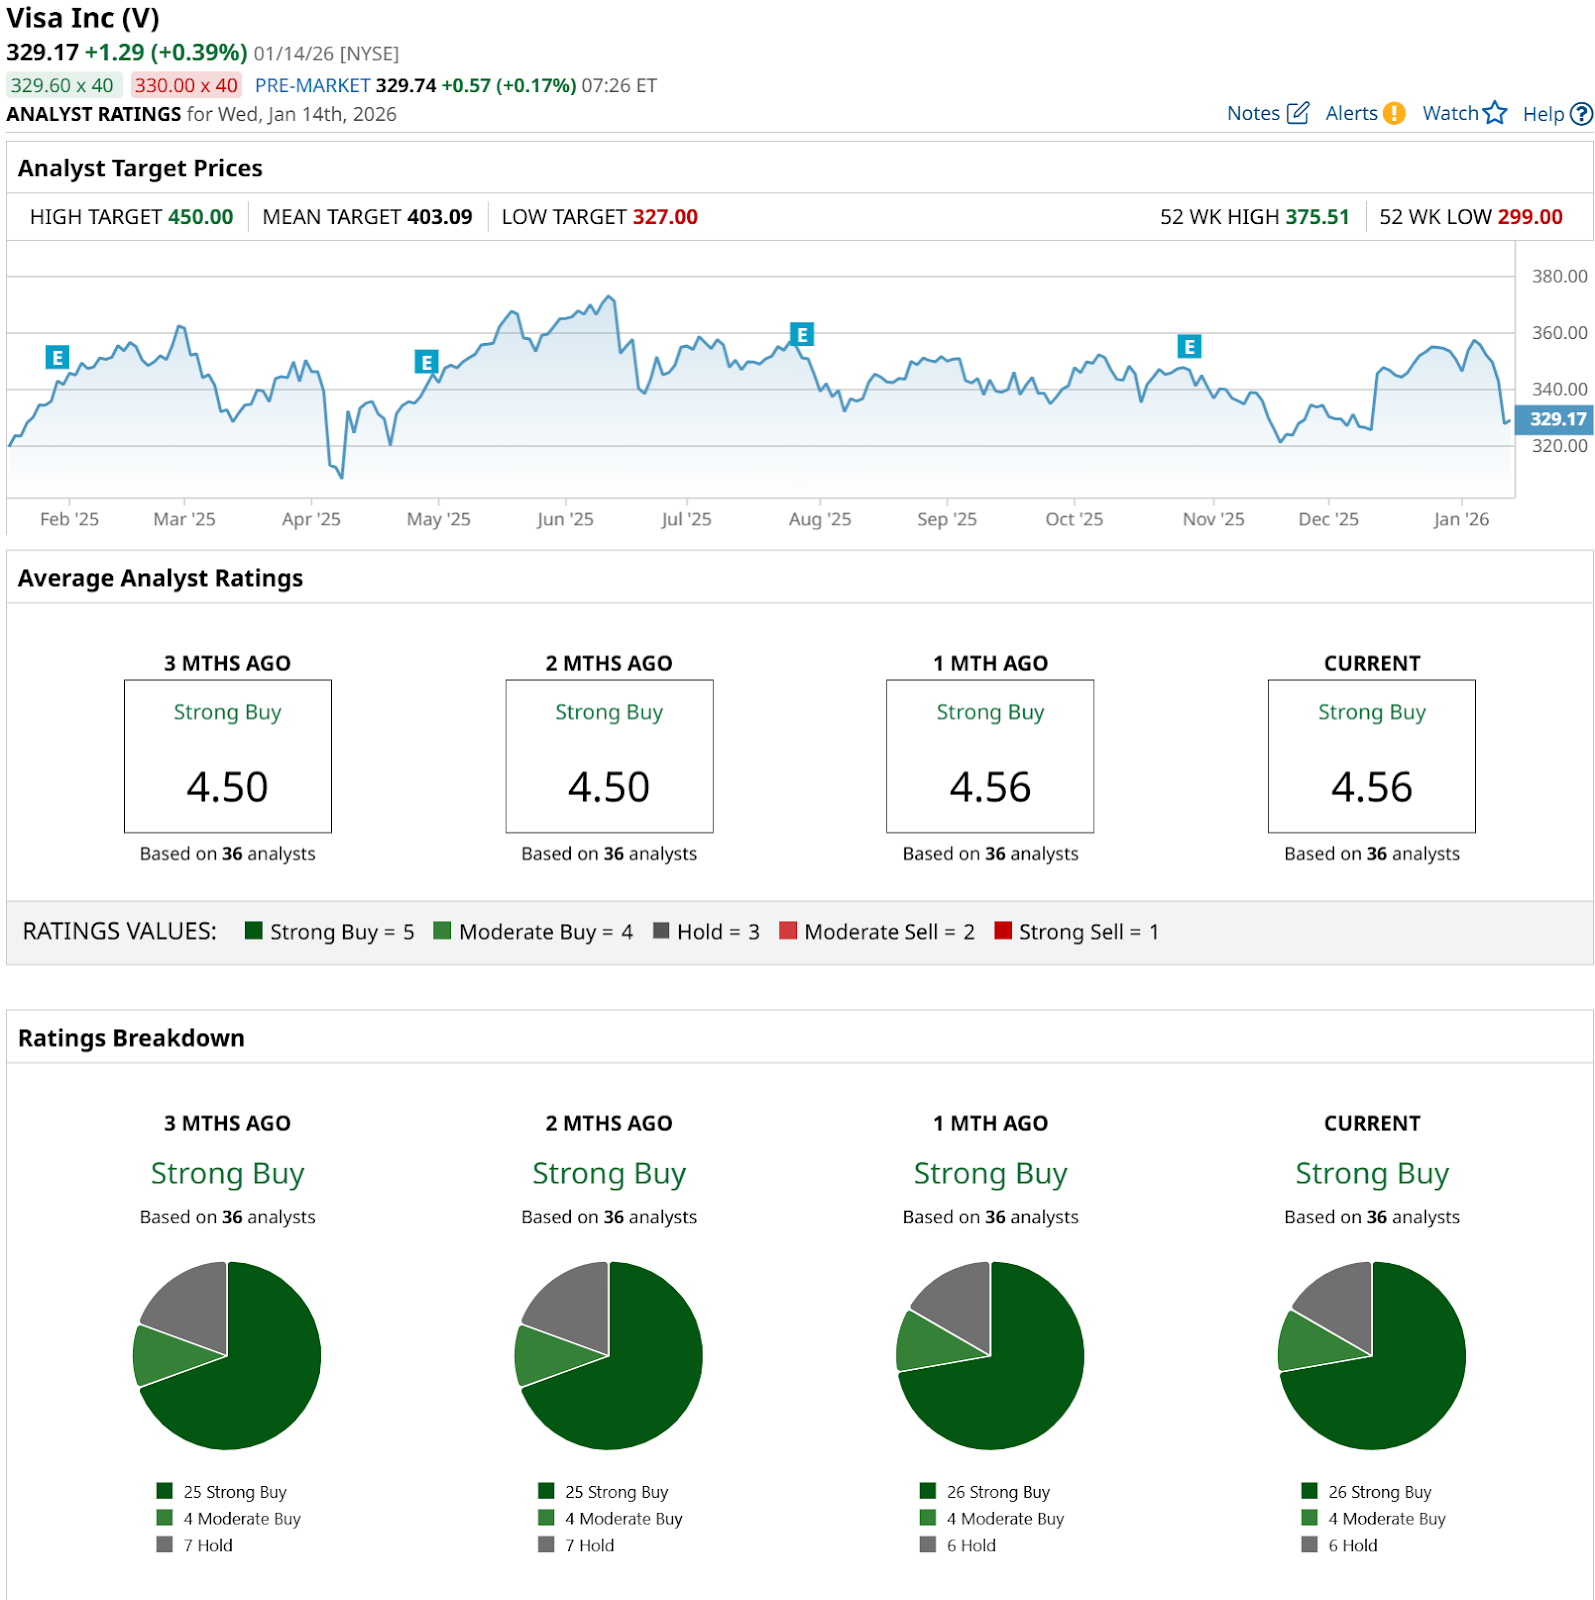
Task: Click the orange Alerts exclamation icon
Action: pyautogui.click(x=1393, y=114)
